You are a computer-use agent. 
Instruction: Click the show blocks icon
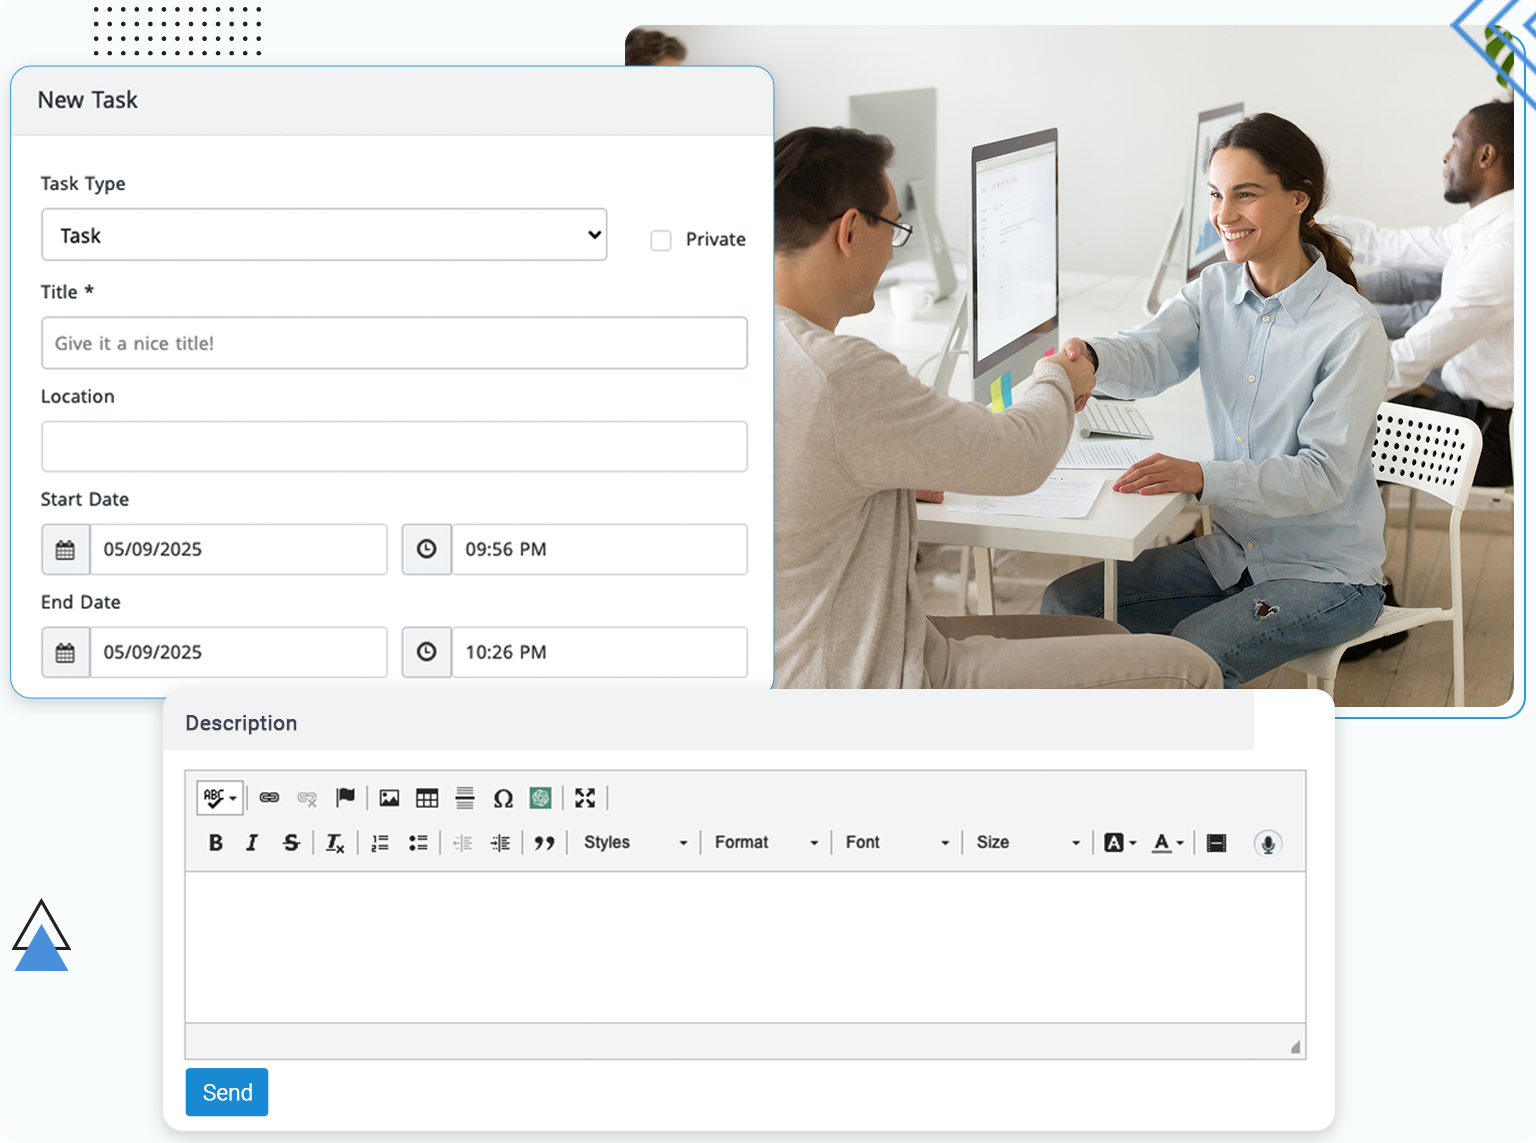click(1216, 843)
